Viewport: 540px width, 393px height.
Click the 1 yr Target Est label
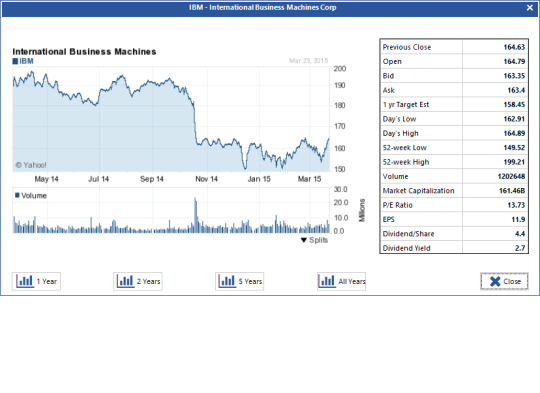(x=406, y=105)
